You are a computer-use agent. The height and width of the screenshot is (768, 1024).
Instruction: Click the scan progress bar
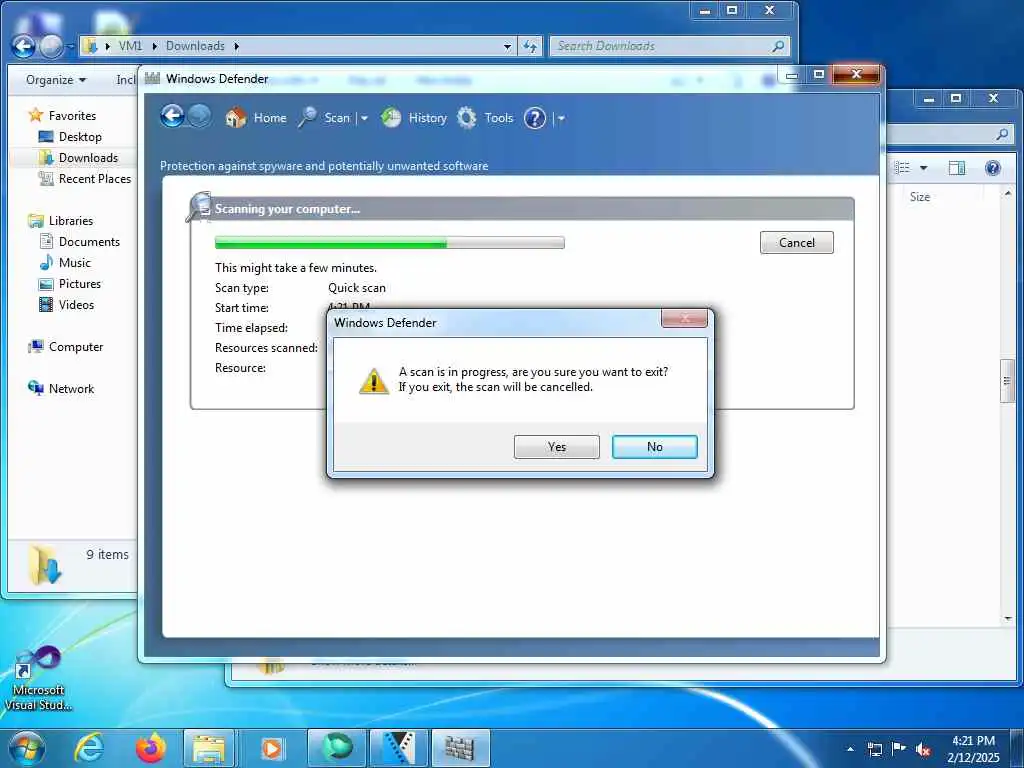(x=389, y=243)
